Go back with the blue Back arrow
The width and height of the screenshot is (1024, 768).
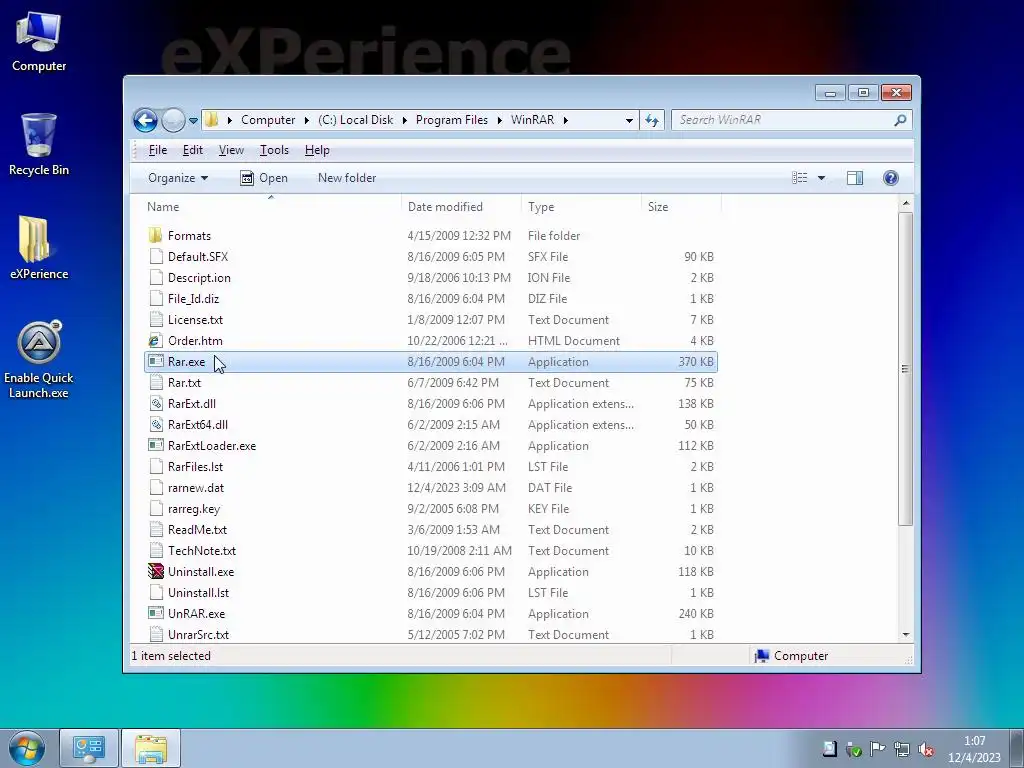coord(145,120)
